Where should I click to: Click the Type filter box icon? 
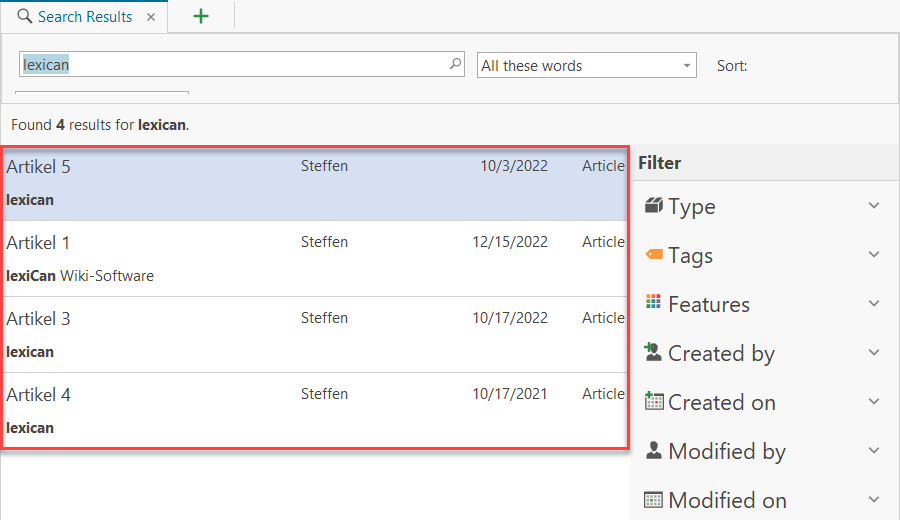pos(654,206)
